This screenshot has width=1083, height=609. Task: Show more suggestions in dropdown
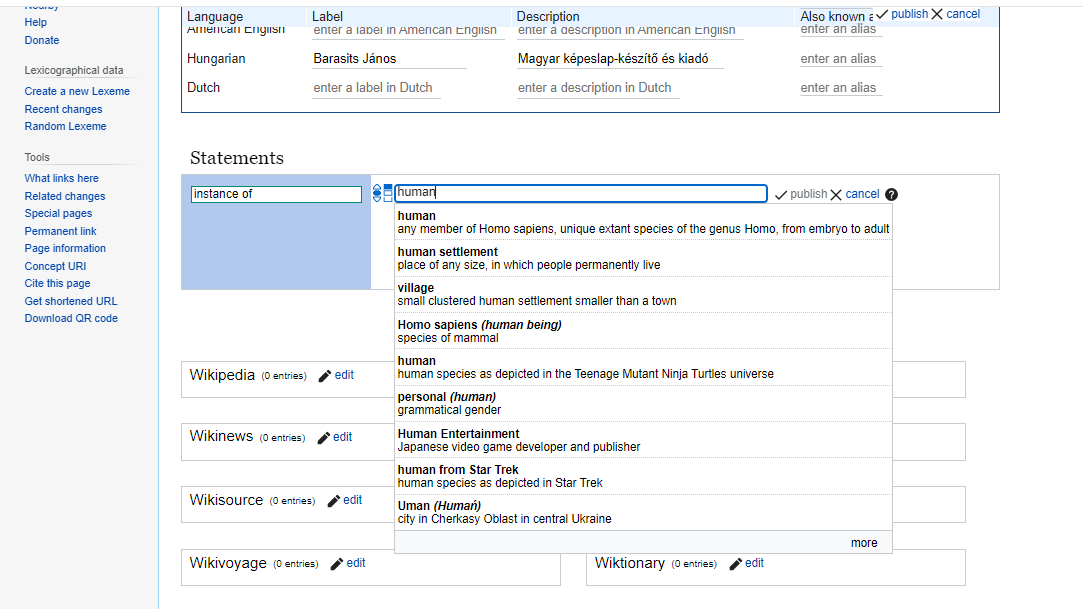[864, 543]
